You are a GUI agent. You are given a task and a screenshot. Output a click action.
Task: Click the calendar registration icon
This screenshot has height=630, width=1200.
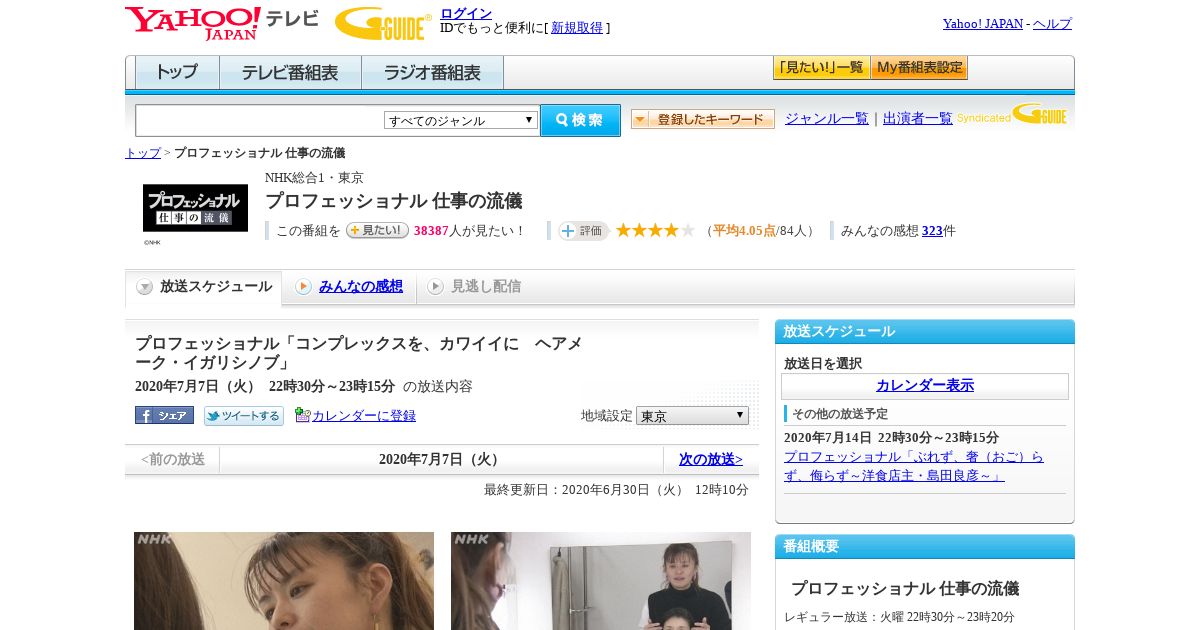[303, 415]
